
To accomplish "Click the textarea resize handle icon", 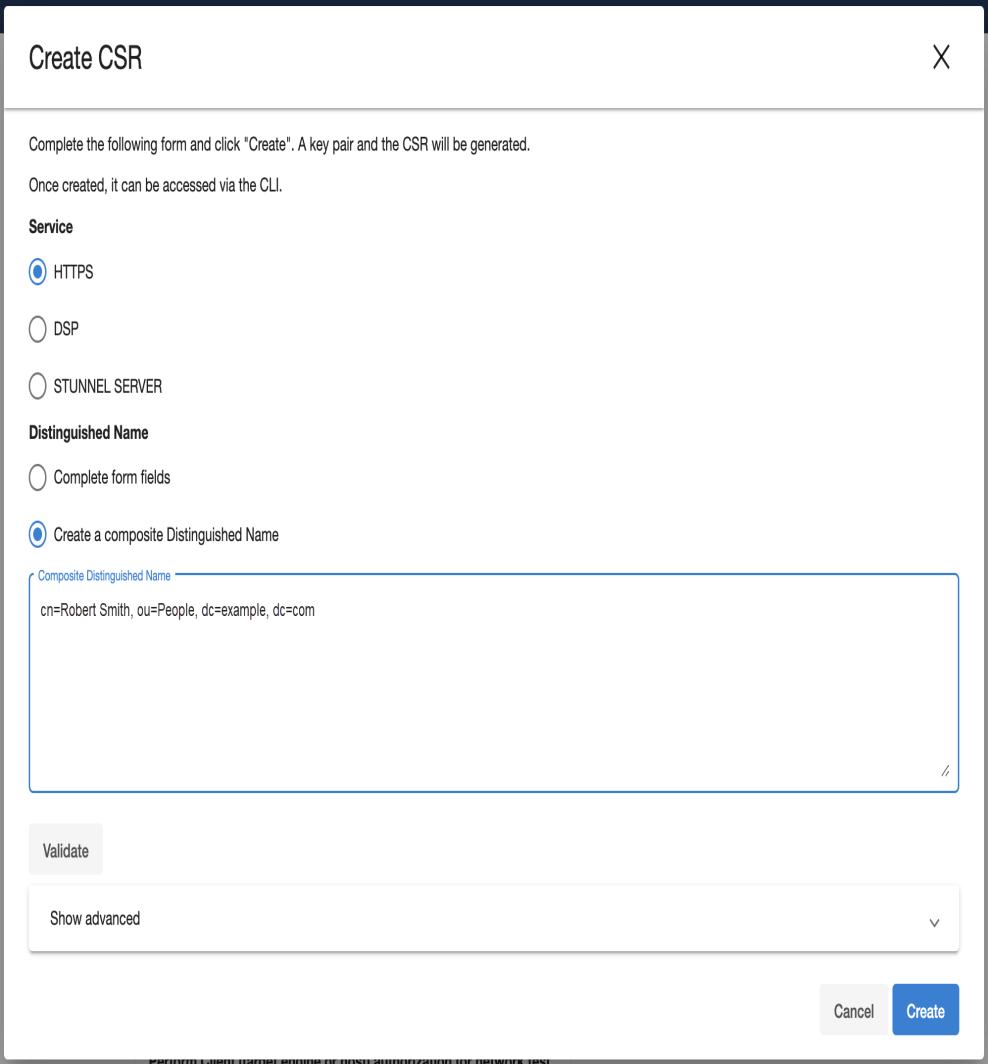I will pyautogui.click(x=944, y=771).
